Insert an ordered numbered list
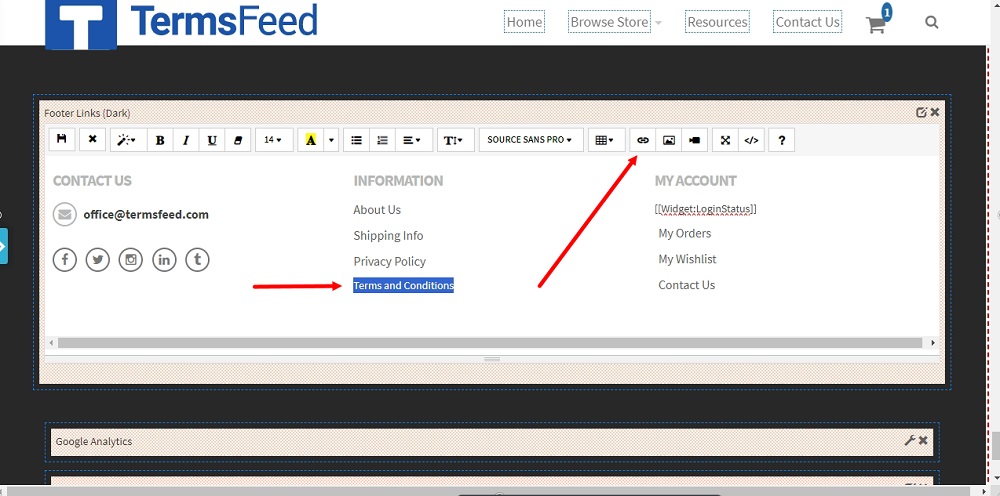Viewport: 1000px width, 496px height. point(382,140)
